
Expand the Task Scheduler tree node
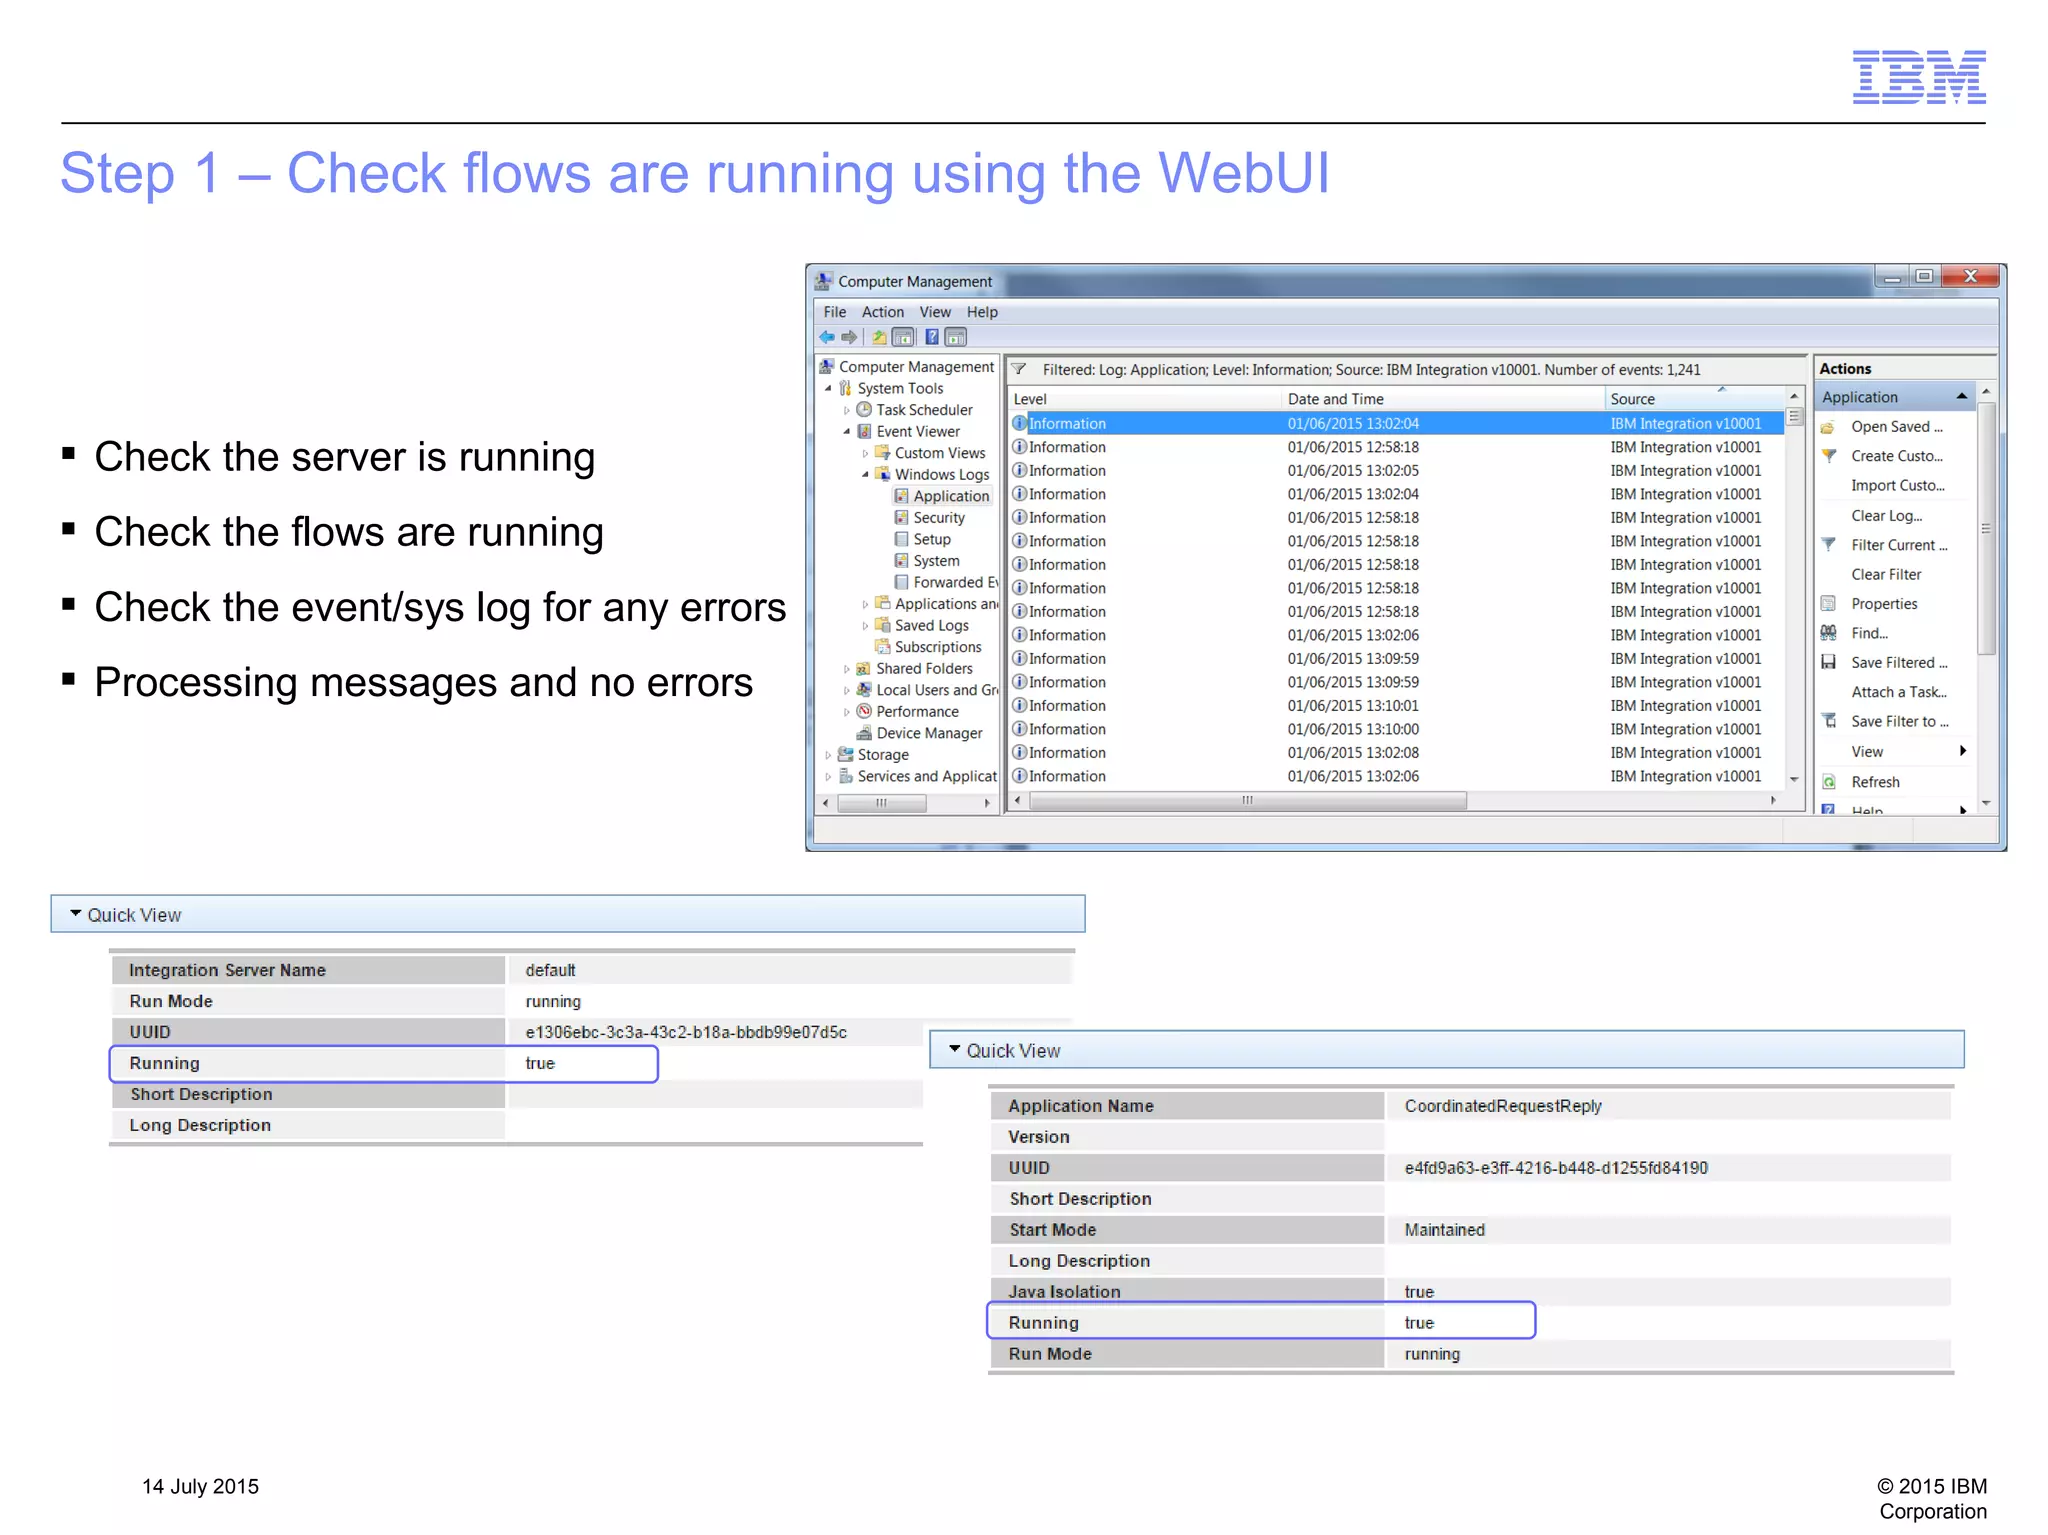tap(847, 410)
